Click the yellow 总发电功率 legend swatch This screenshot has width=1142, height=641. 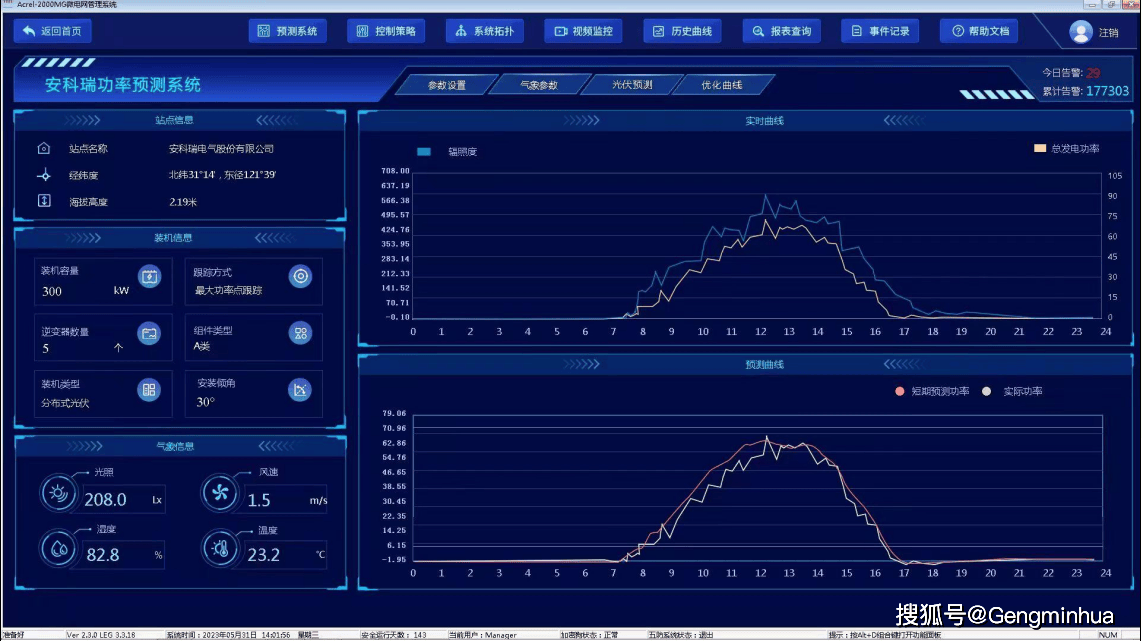click(x=1040, y=149)
